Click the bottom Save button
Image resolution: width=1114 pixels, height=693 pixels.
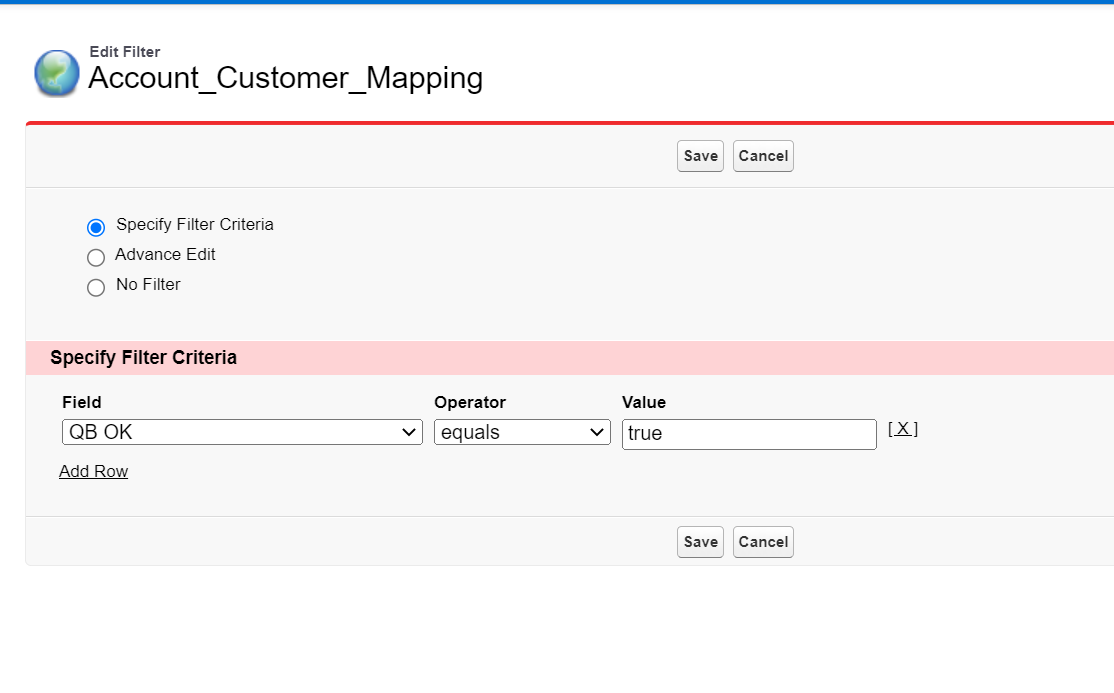pos(700,542)
